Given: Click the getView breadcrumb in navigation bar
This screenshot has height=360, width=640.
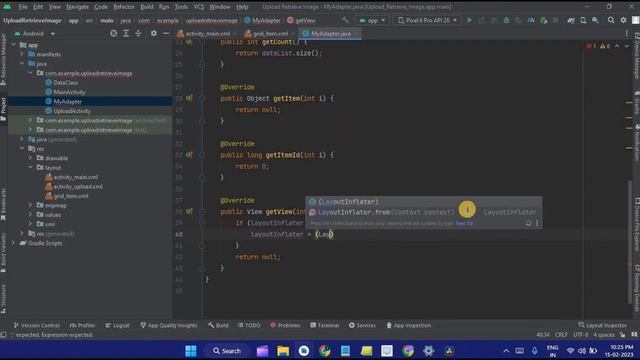Looking at the screenshot, I should pyautogui.click(x=302, y=20).
